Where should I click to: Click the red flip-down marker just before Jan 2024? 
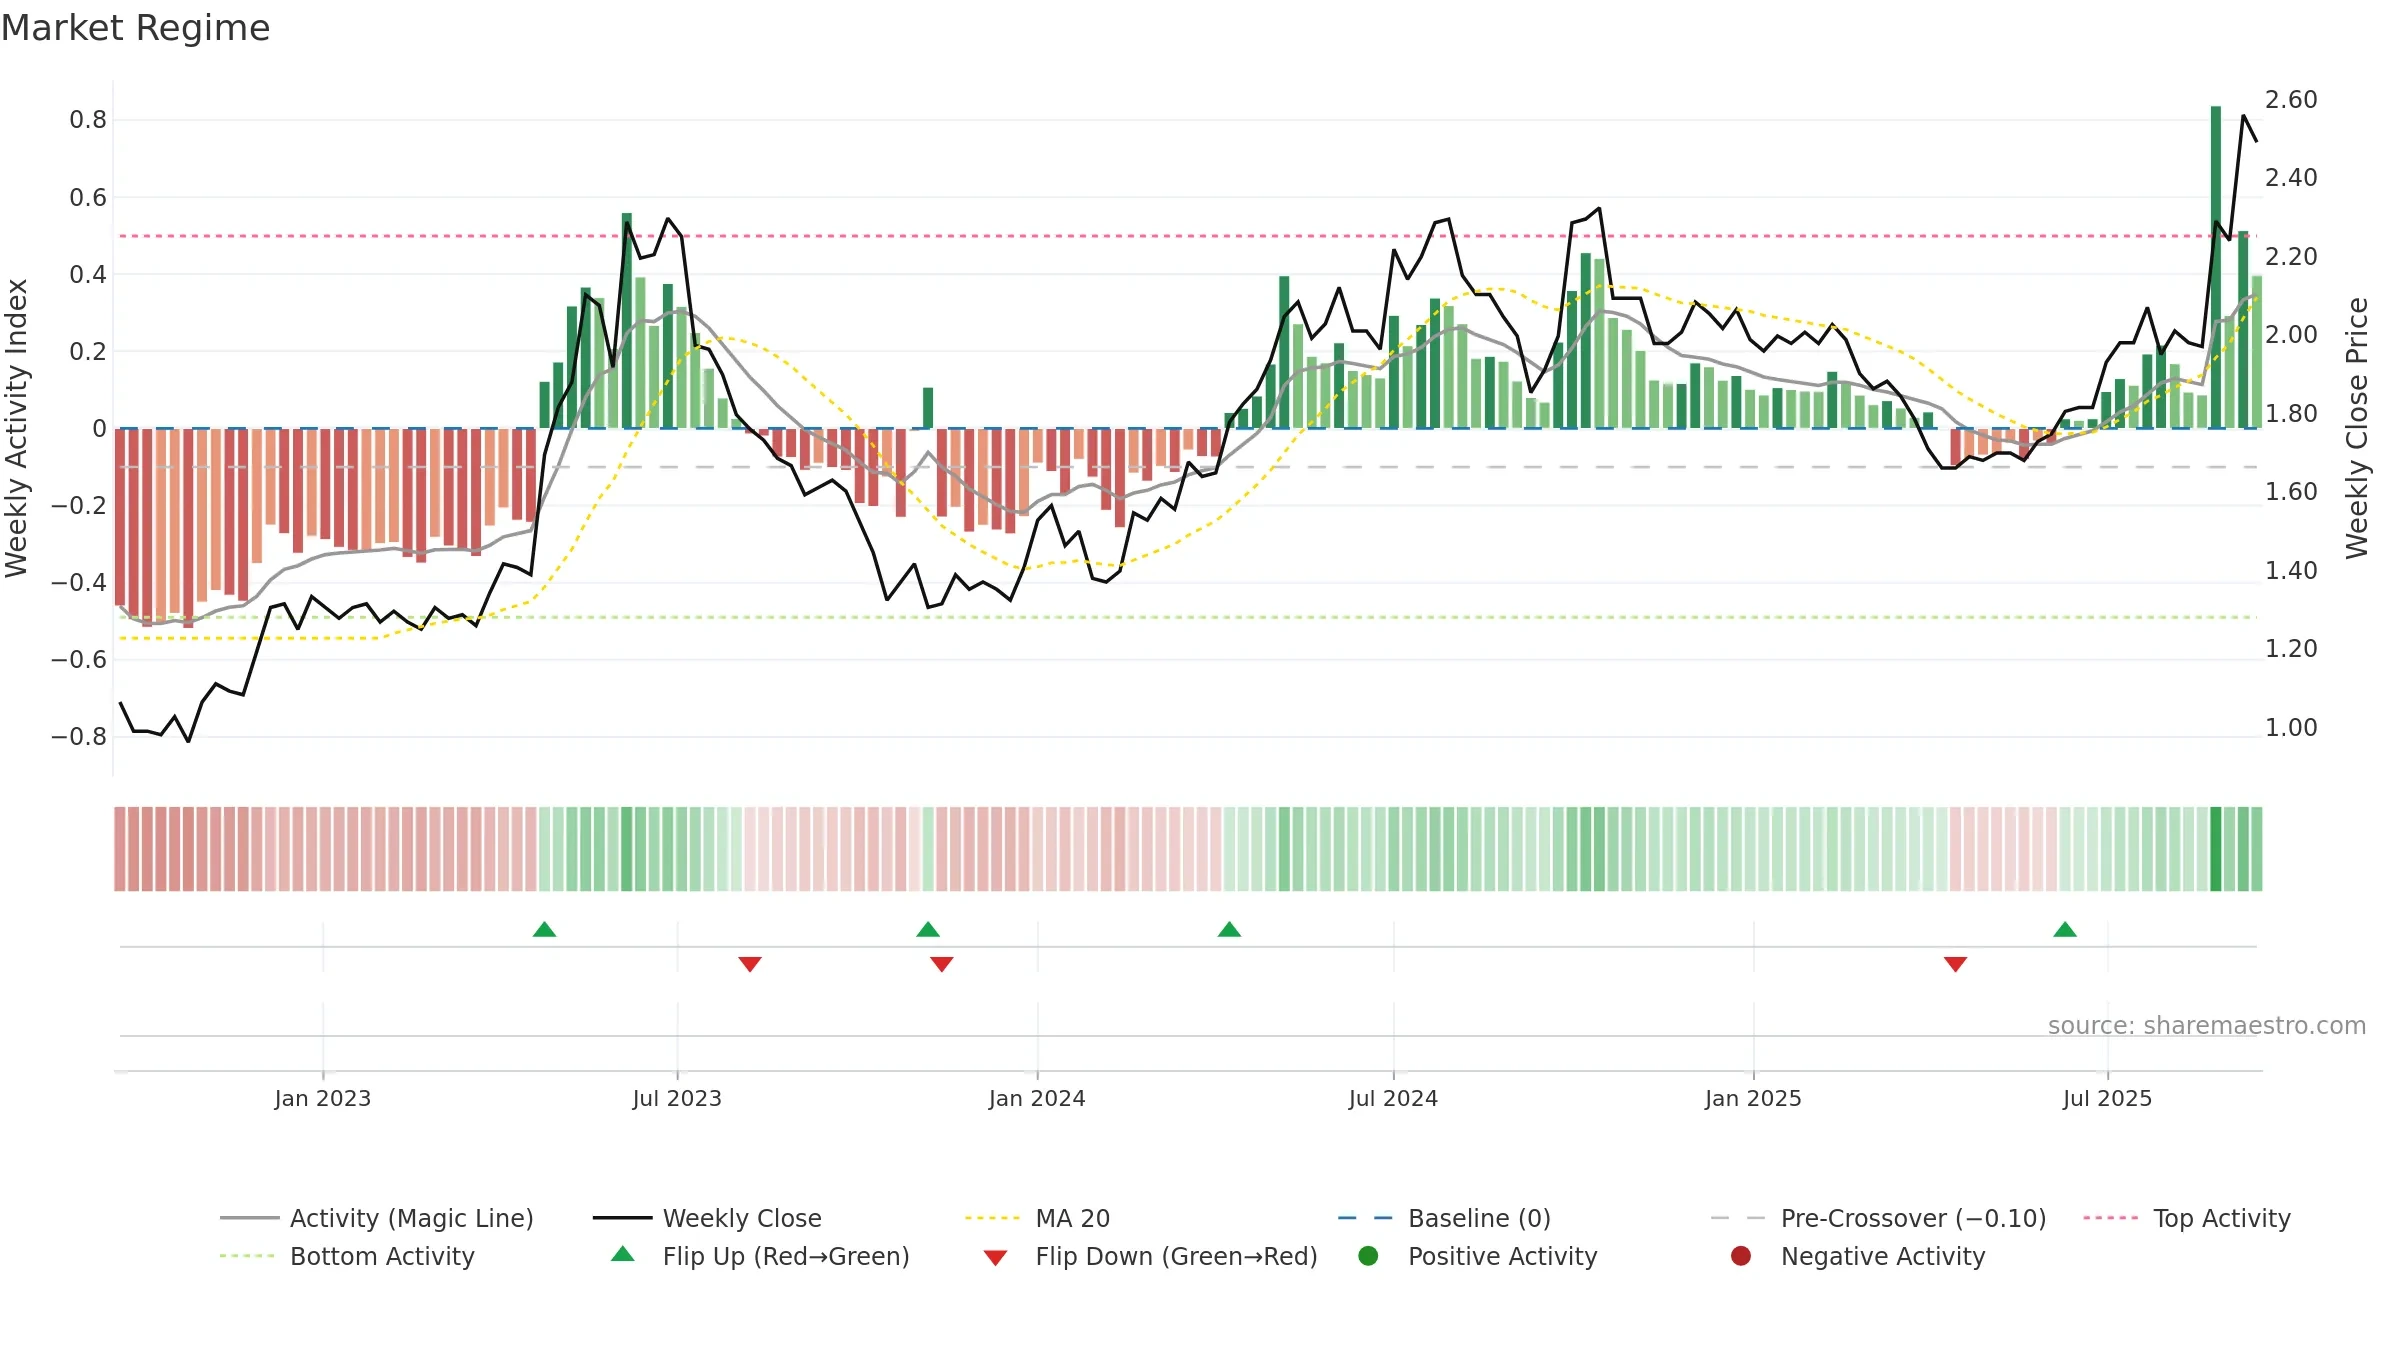pyautogui.click(x=942, y=964)
